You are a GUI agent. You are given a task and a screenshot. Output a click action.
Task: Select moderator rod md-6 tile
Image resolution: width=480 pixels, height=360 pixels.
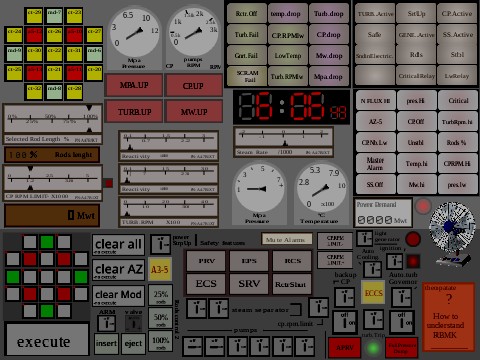[94, 54]
